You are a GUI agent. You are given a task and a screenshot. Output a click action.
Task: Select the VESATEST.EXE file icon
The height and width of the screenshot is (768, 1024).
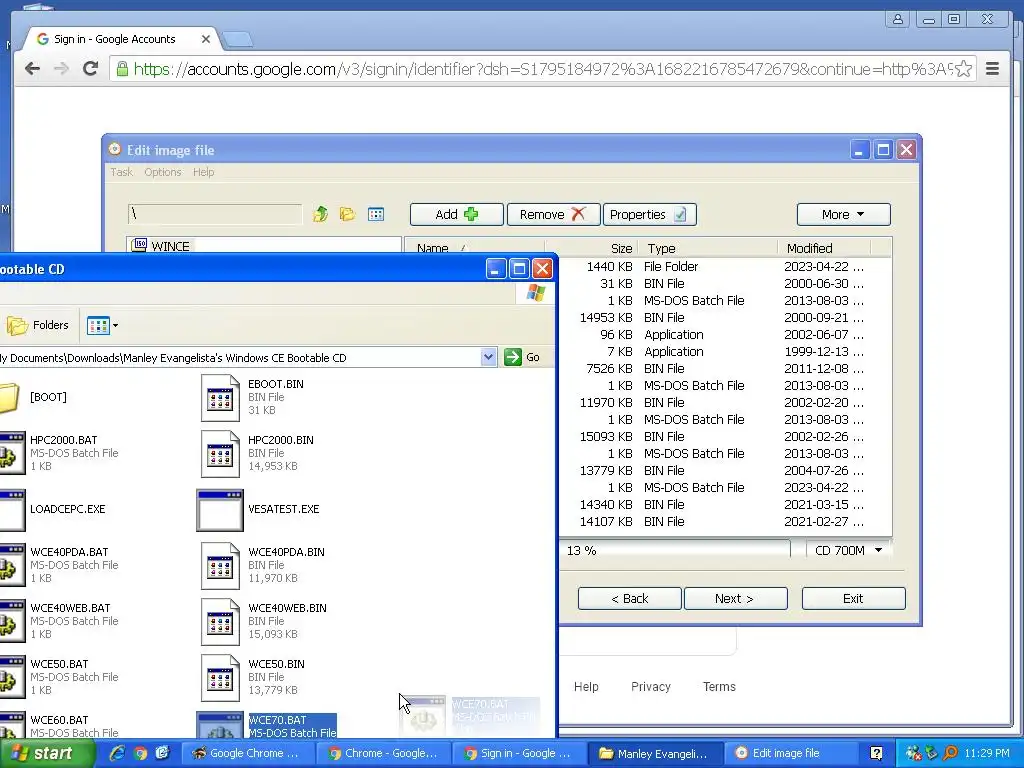click(220, 509)
